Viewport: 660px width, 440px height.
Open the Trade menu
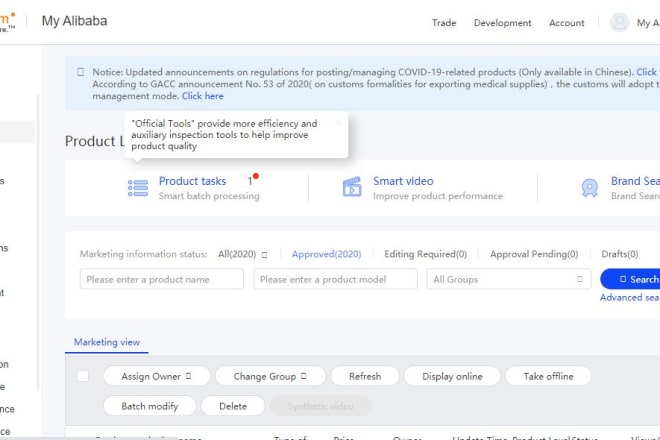tap(444, 23)
